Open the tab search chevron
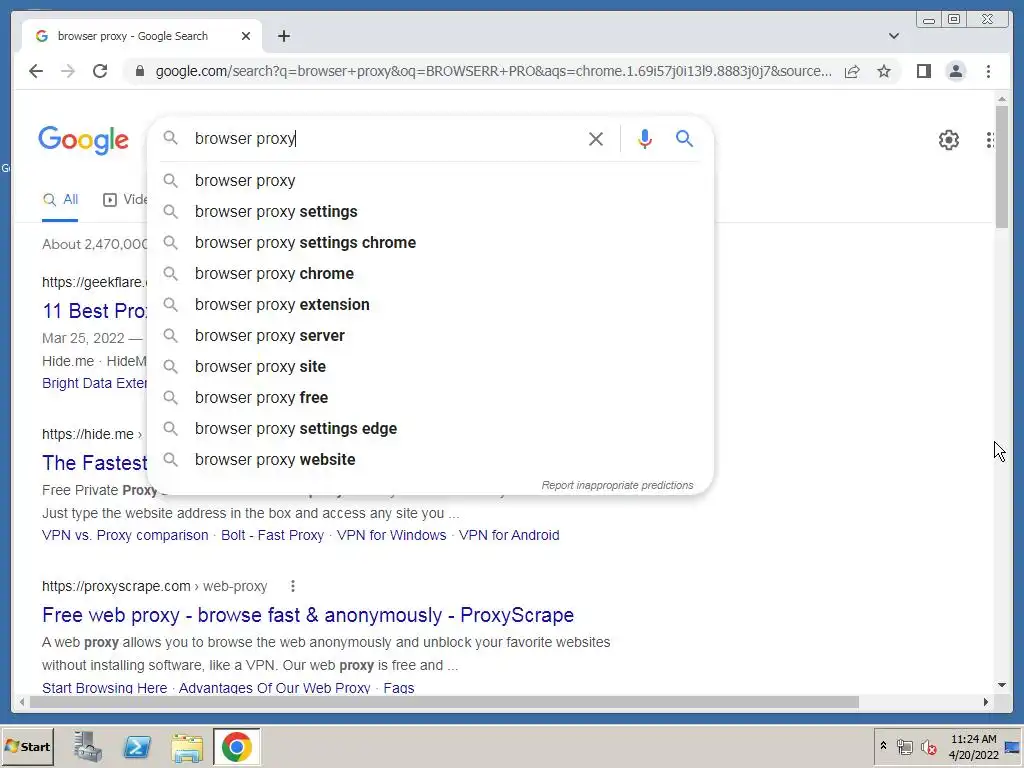 click(893, 36)
